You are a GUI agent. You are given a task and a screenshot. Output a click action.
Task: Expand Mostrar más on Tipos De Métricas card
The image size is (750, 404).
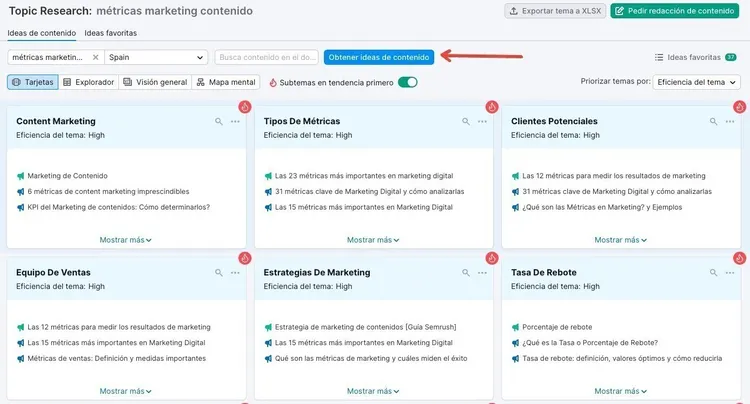click(x=373, y=240)
